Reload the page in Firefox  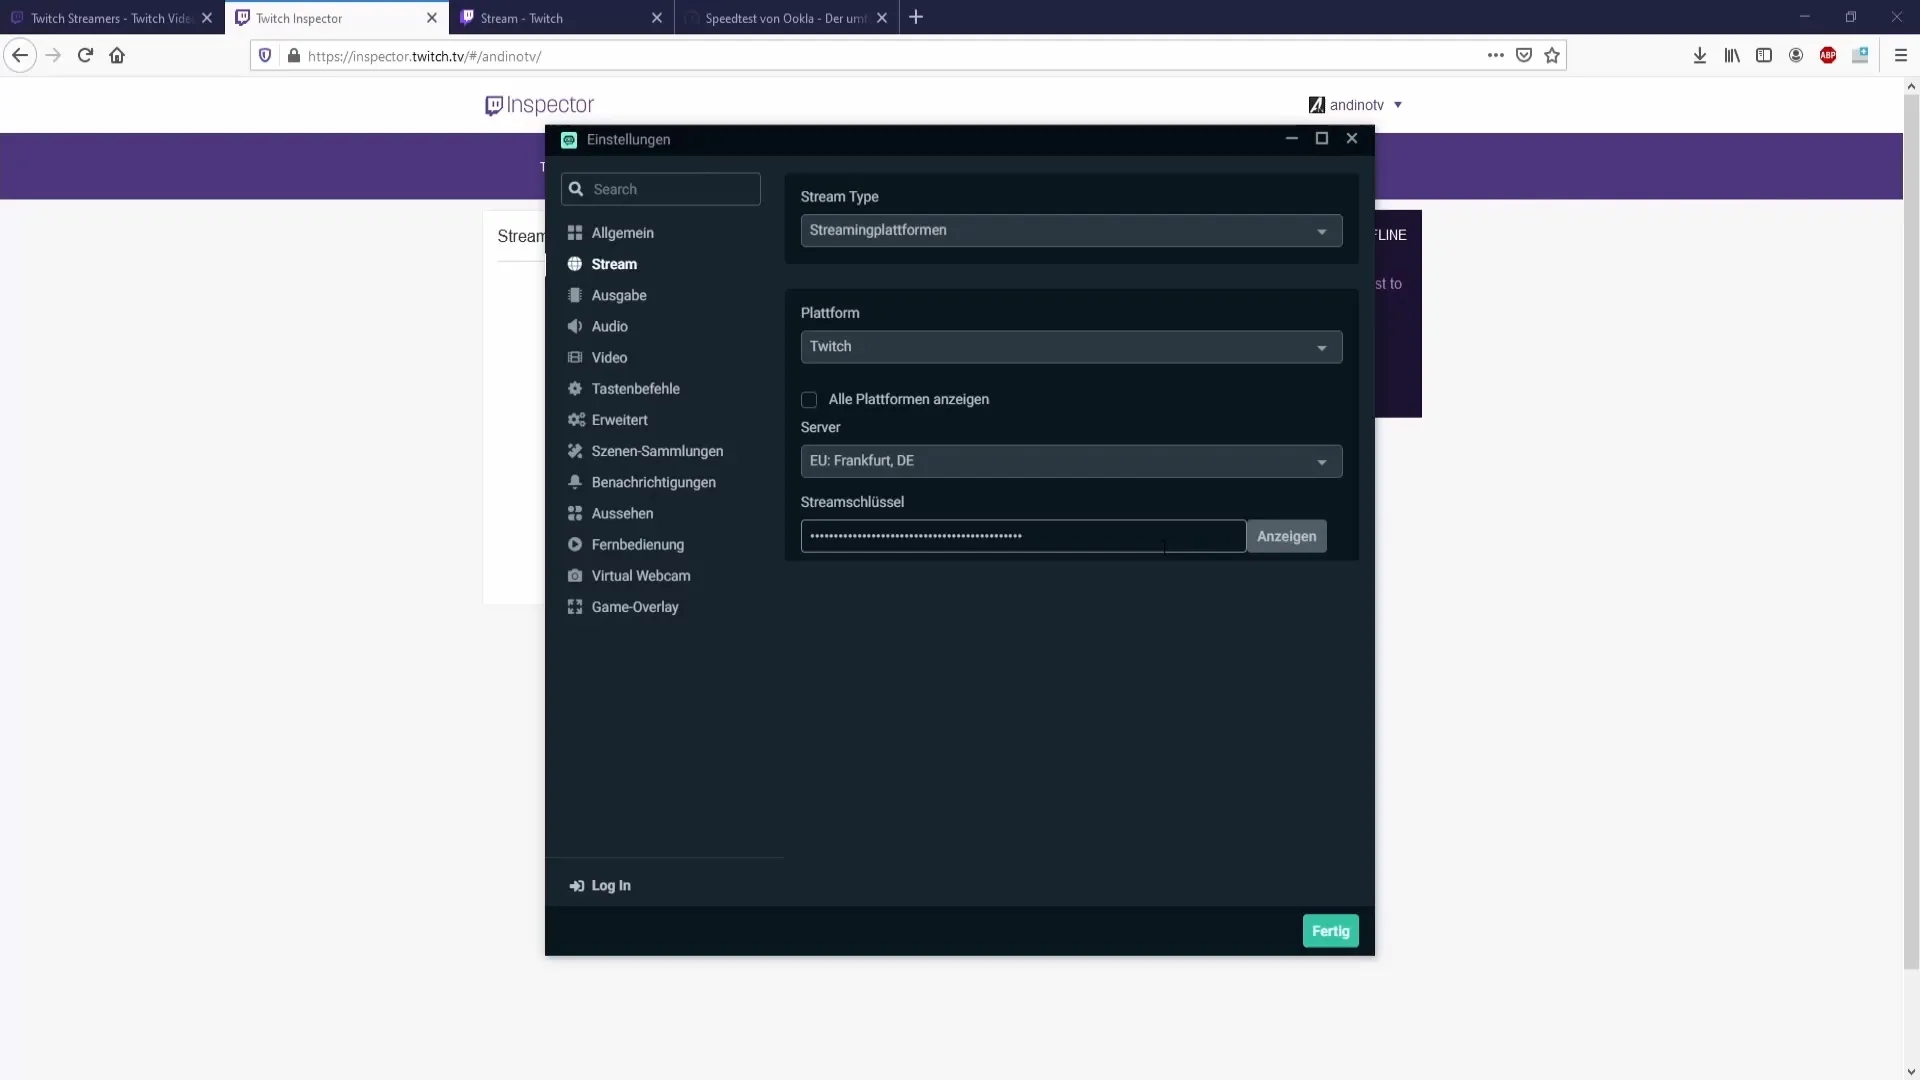(85, 56)
